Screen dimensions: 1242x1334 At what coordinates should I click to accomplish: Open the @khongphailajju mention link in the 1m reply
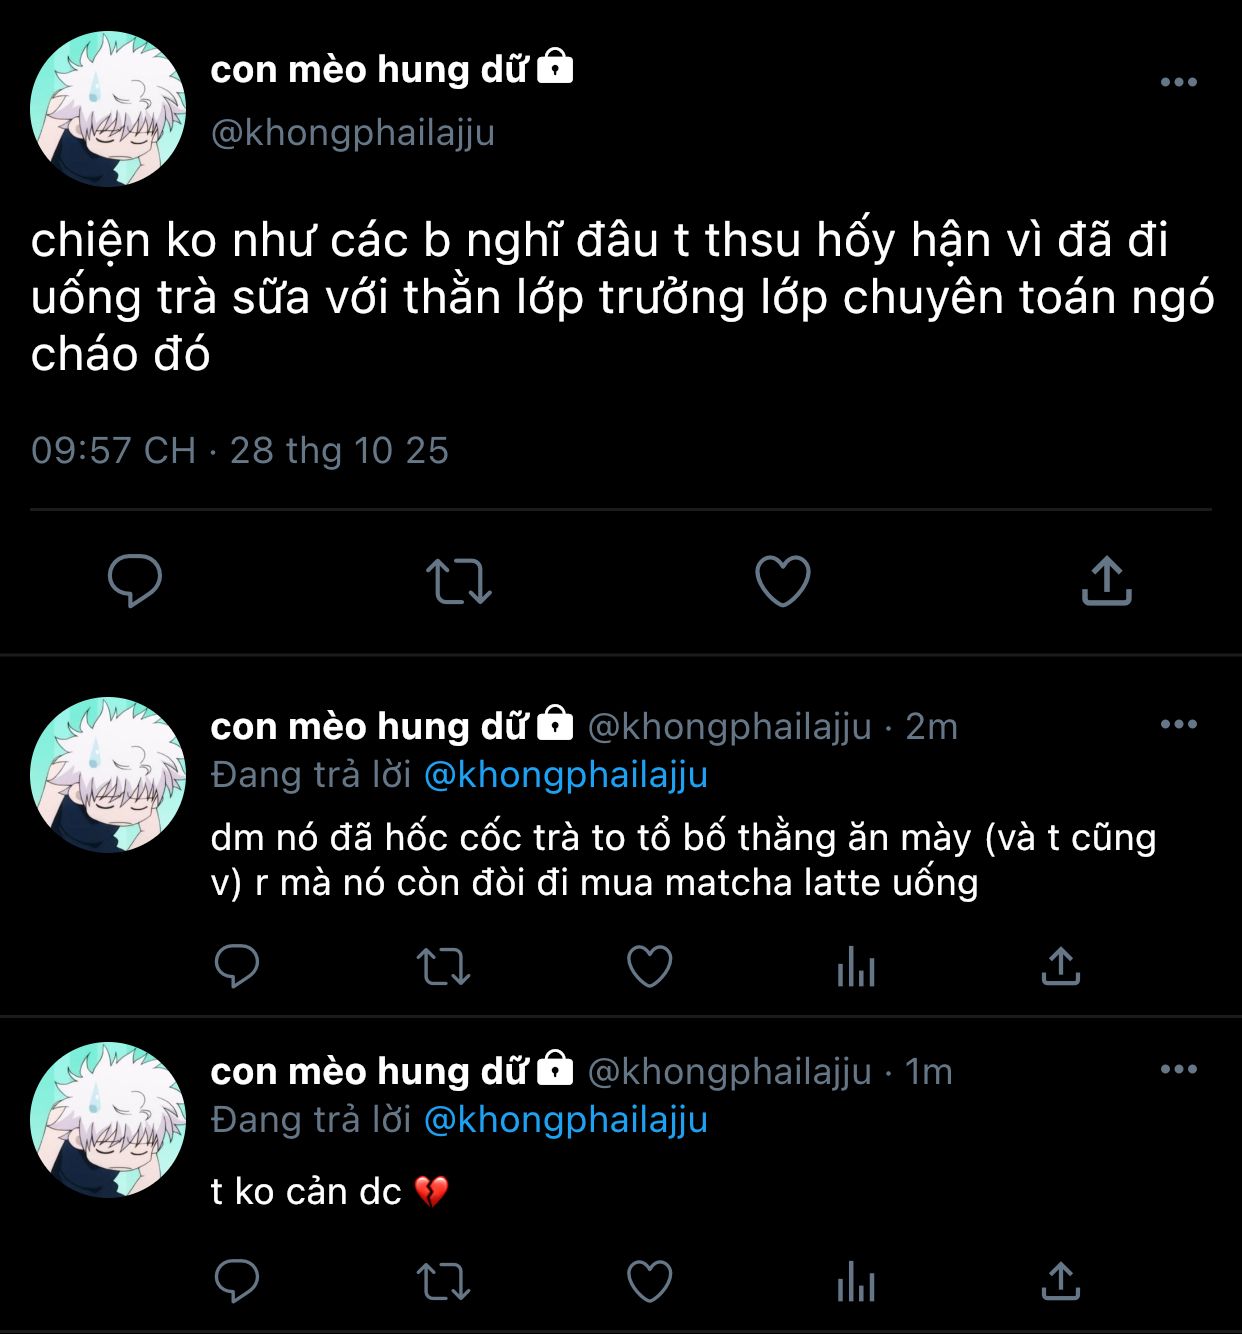pos(566,1120)
